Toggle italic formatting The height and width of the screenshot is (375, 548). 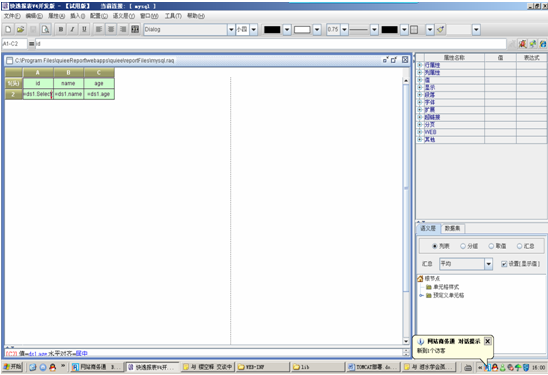[x=72, y=29]
